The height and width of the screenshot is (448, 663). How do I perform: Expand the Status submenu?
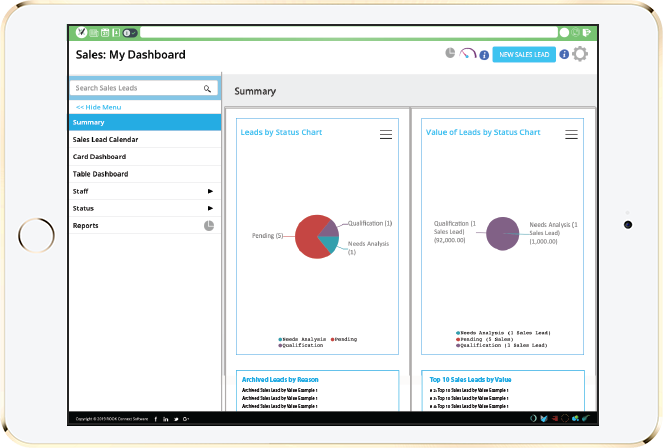[210, 208]
